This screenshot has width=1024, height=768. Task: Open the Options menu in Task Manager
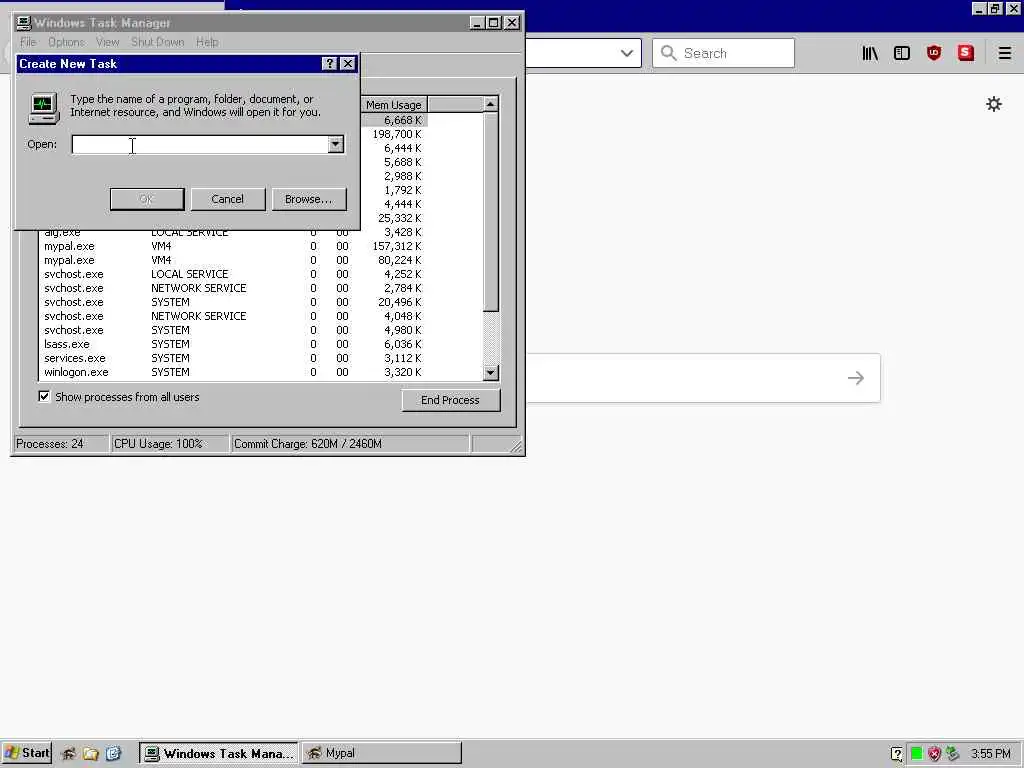coord(66,42)
